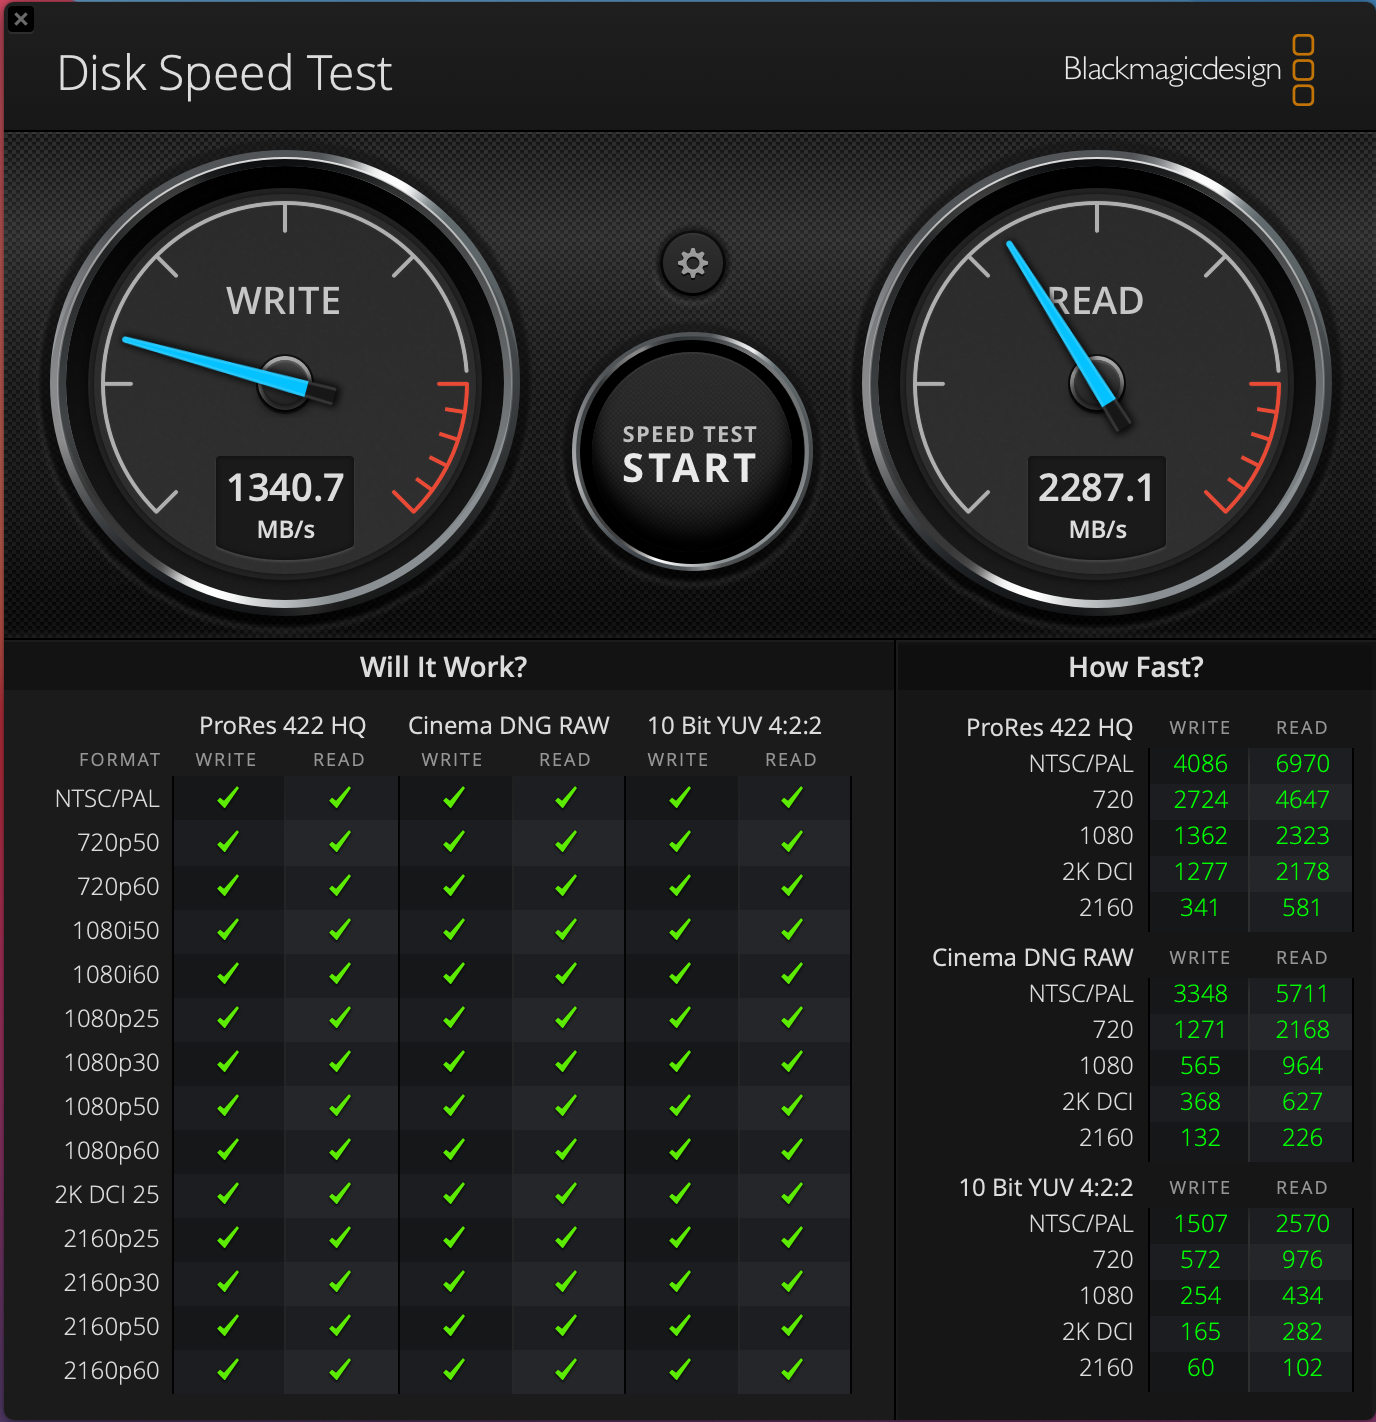
Task: Toggle the 2160p60 10 Bit YUV READ checkmark
Action: coord(791,1370)
